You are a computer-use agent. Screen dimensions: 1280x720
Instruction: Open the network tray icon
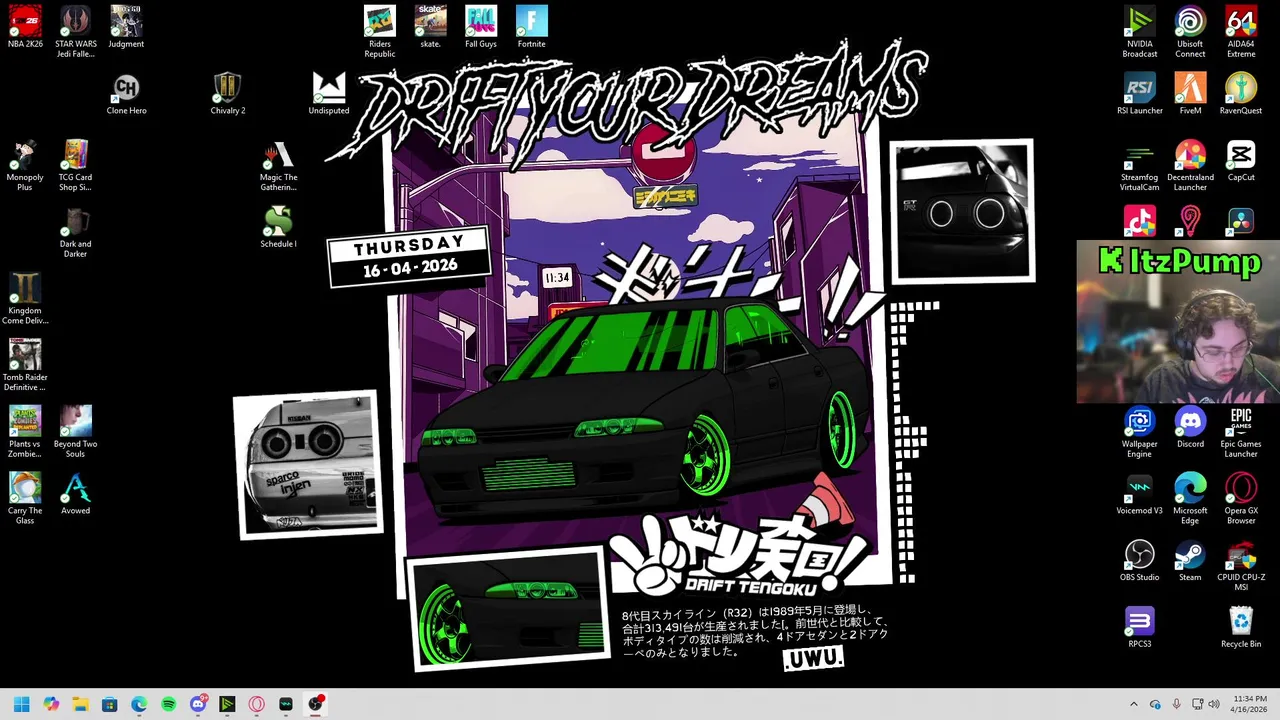[x=1197, y=704]
